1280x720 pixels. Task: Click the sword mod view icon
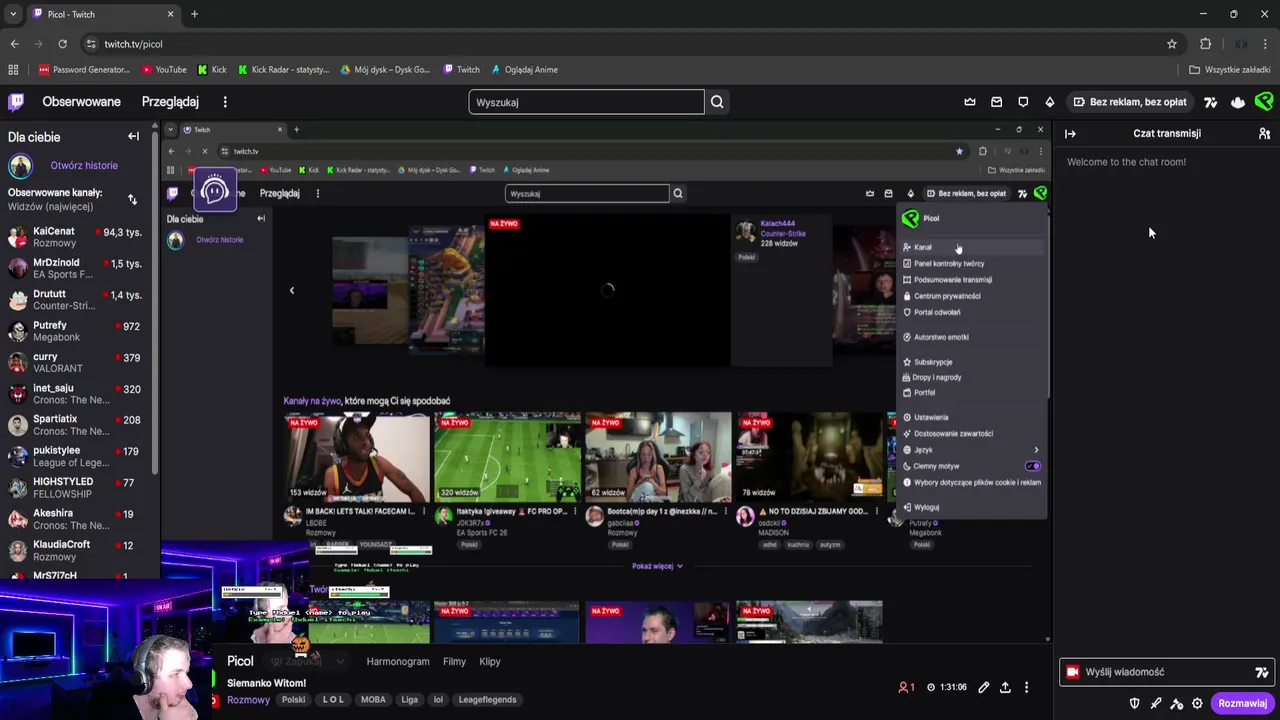click(1156, 703)
